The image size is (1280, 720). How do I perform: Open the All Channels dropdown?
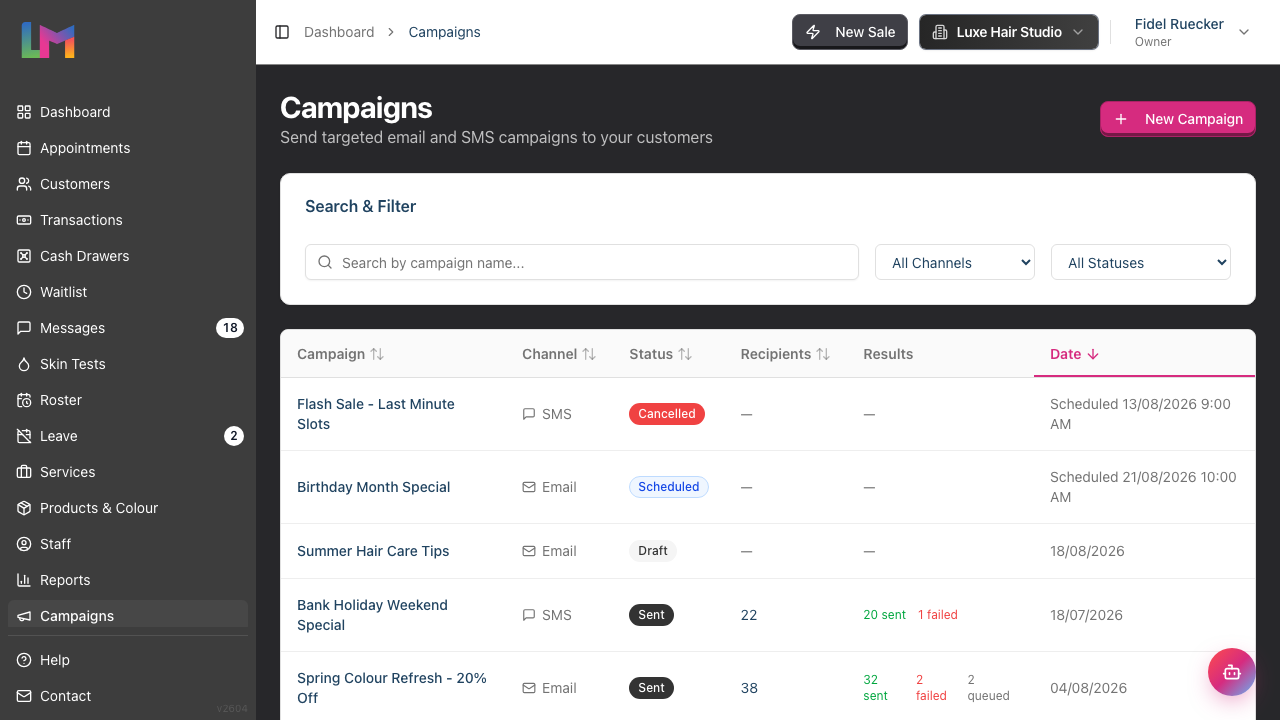(x=955, y=262)
